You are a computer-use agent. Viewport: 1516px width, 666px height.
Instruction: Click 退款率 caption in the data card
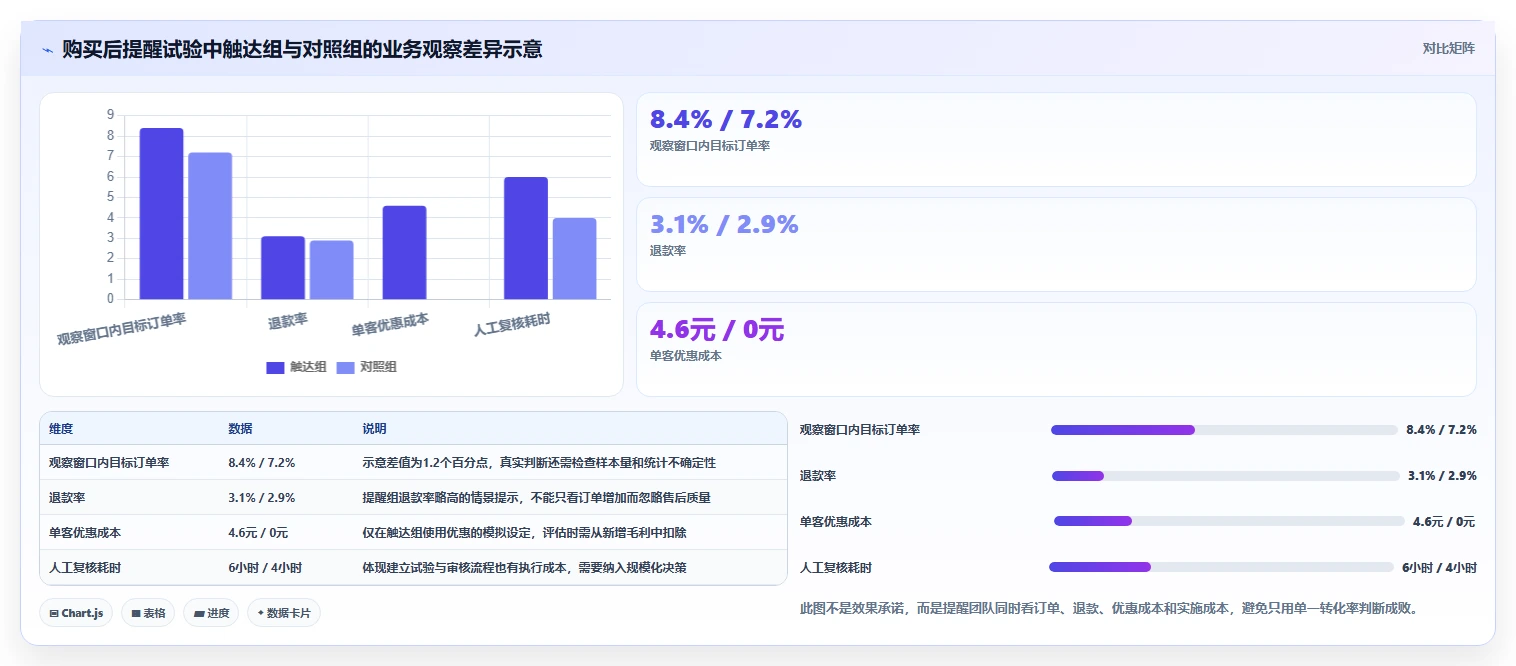pyautogui.click(x=668, y=251)
